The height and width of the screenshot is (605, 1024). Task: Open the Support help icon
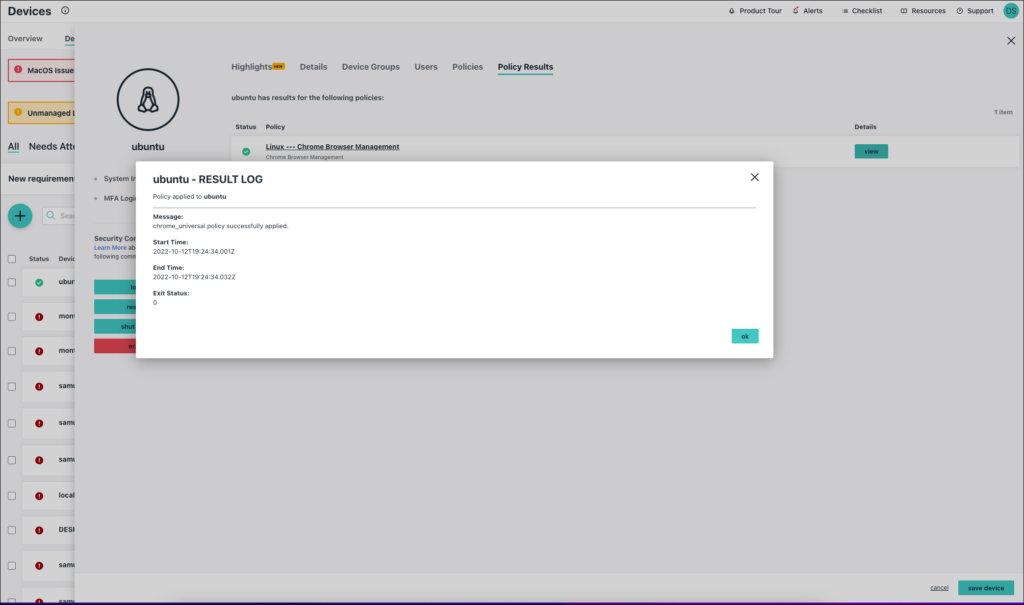click(x=961, y=10)
